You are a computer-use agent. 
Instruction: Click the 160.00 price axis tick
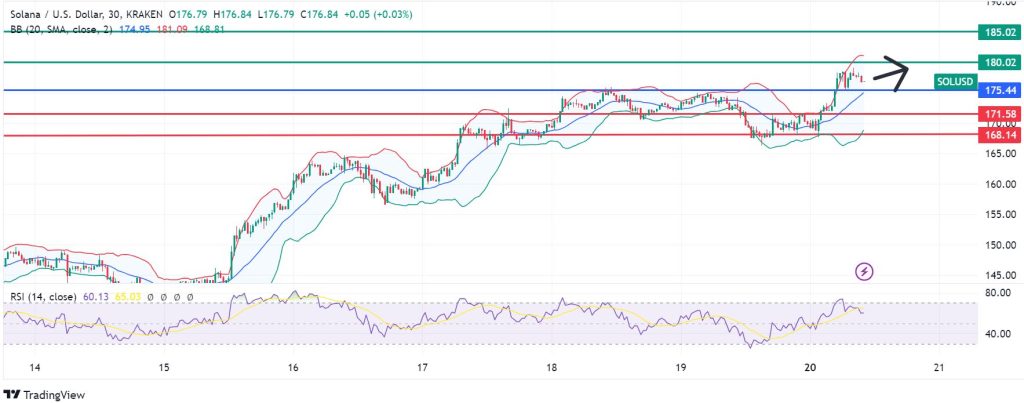1002,184
